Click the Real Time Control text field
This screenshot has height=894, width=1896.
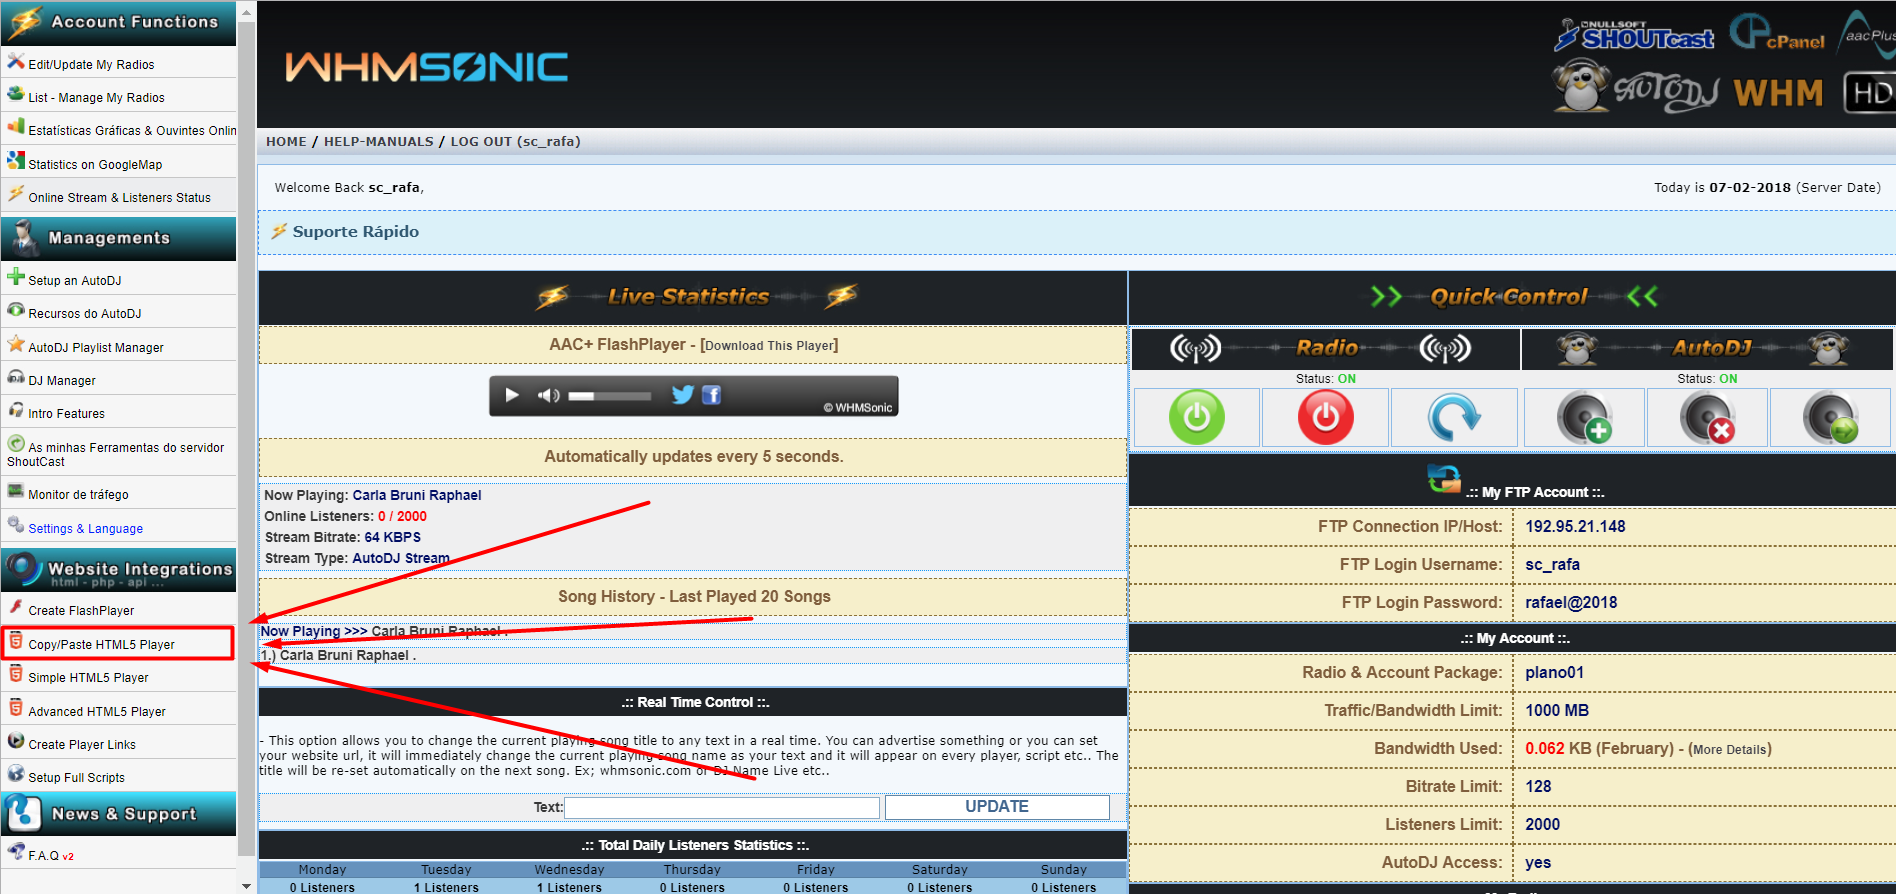(x=722, y=807)
